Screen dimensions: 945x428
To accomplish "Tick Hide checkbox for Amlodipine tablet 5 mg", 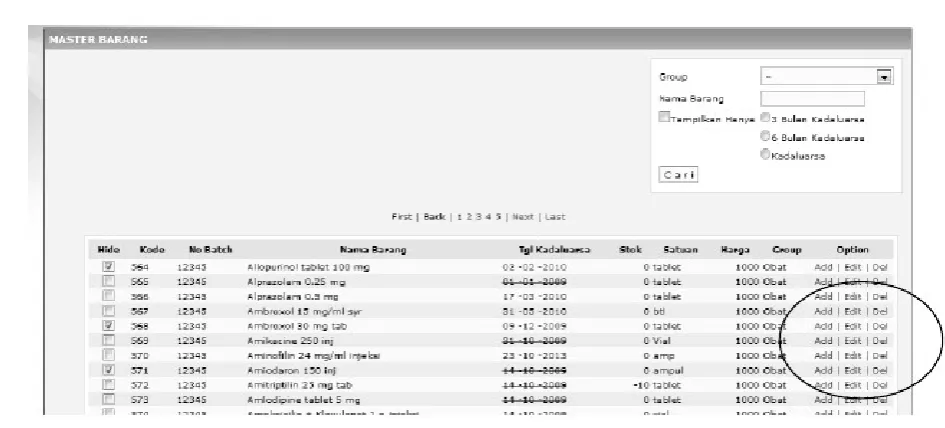I will [x=108, y=400].
